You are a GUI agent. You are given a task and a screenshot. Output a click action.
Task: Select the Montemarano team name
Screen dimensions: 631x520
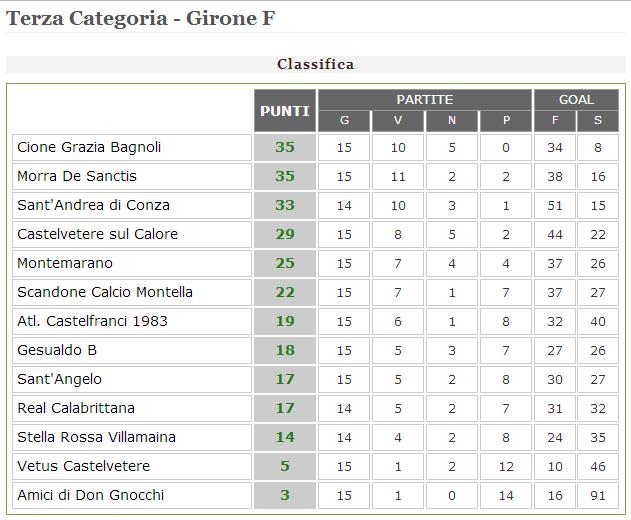[x=65, y=263]
